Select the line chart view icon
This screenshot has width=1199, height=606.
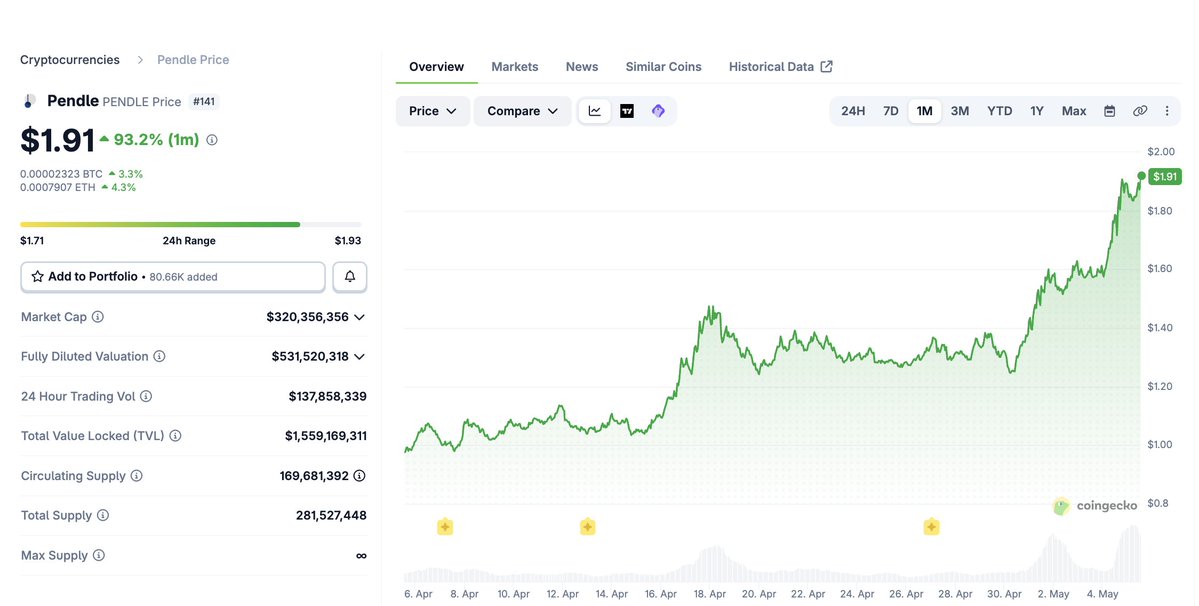pyautogui.click(x=594, y=111)
